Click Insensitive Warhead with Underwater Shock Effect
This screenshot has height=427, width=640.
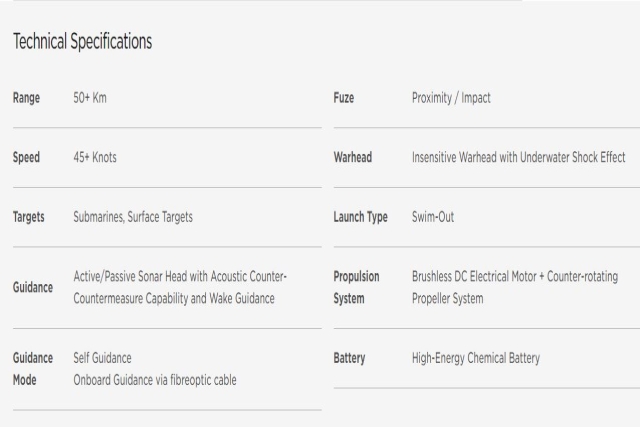tap(518, 158)
